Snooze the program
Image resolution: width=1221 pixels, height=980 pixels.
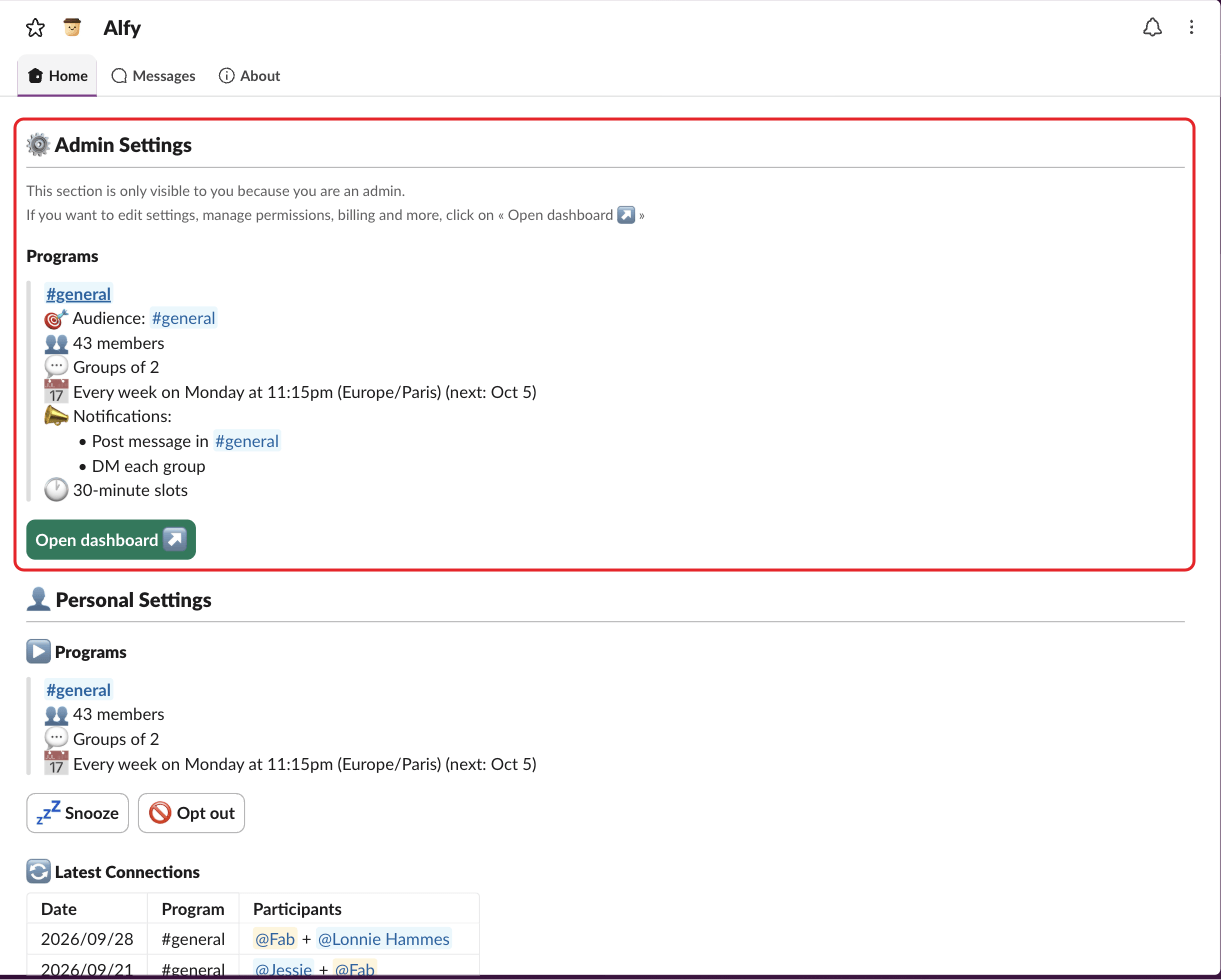coord(78,813)
